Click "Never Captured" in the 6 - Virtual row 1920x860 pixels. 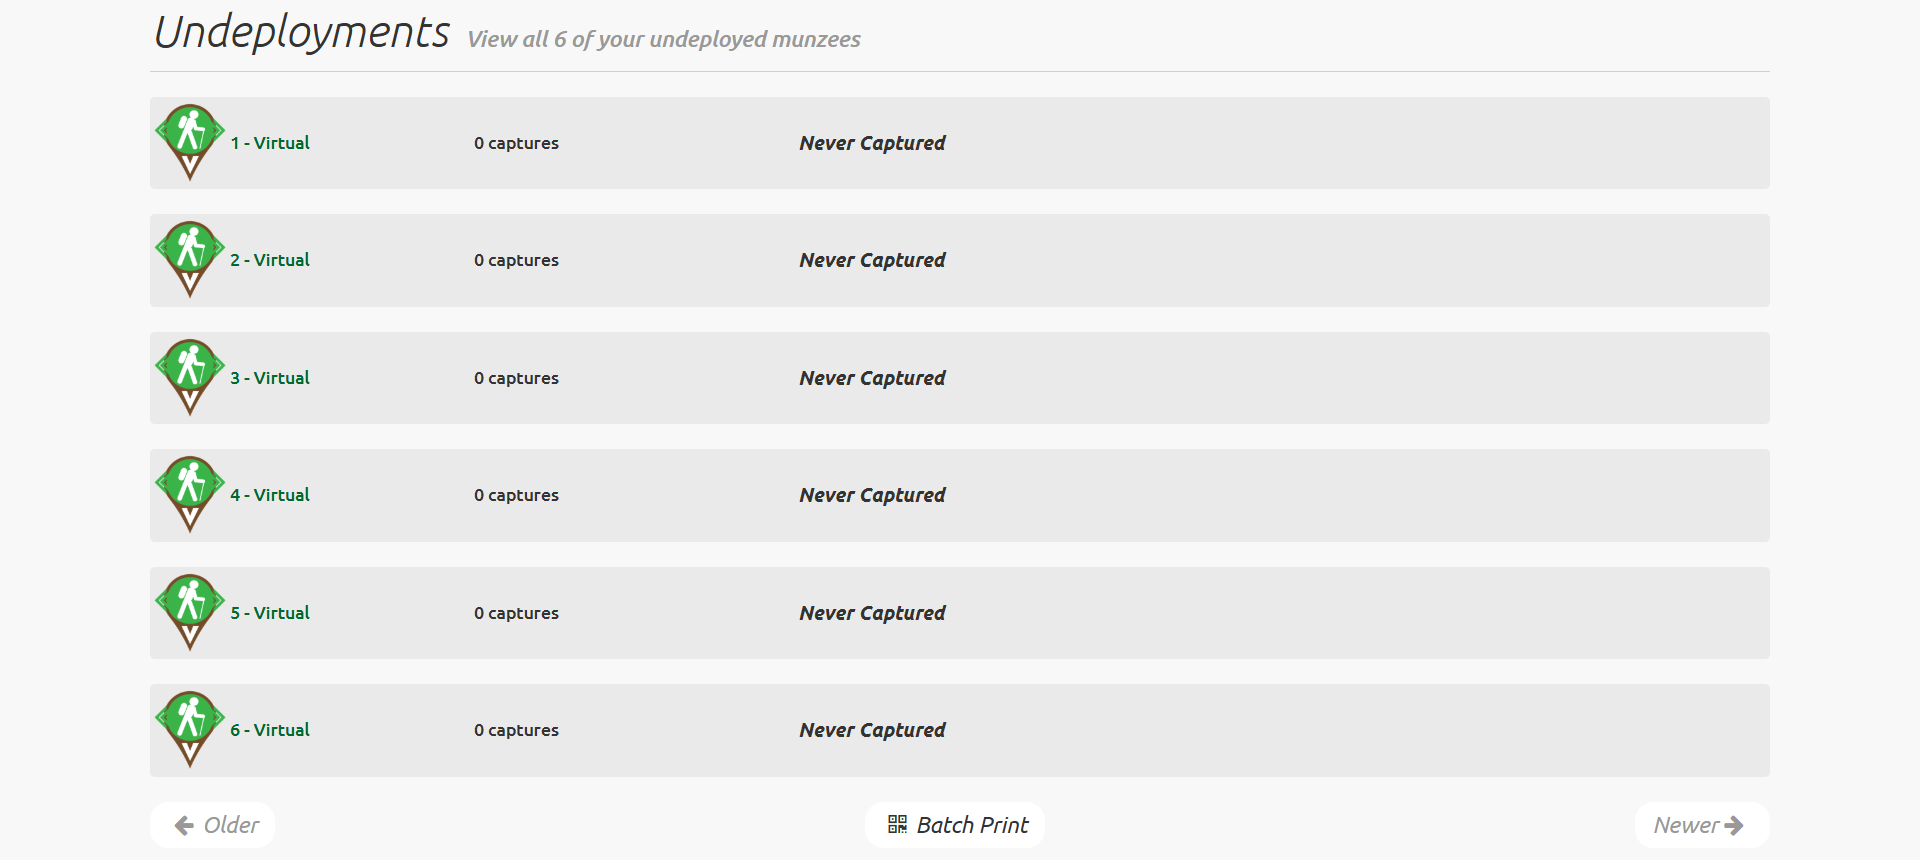coord(872,730)
